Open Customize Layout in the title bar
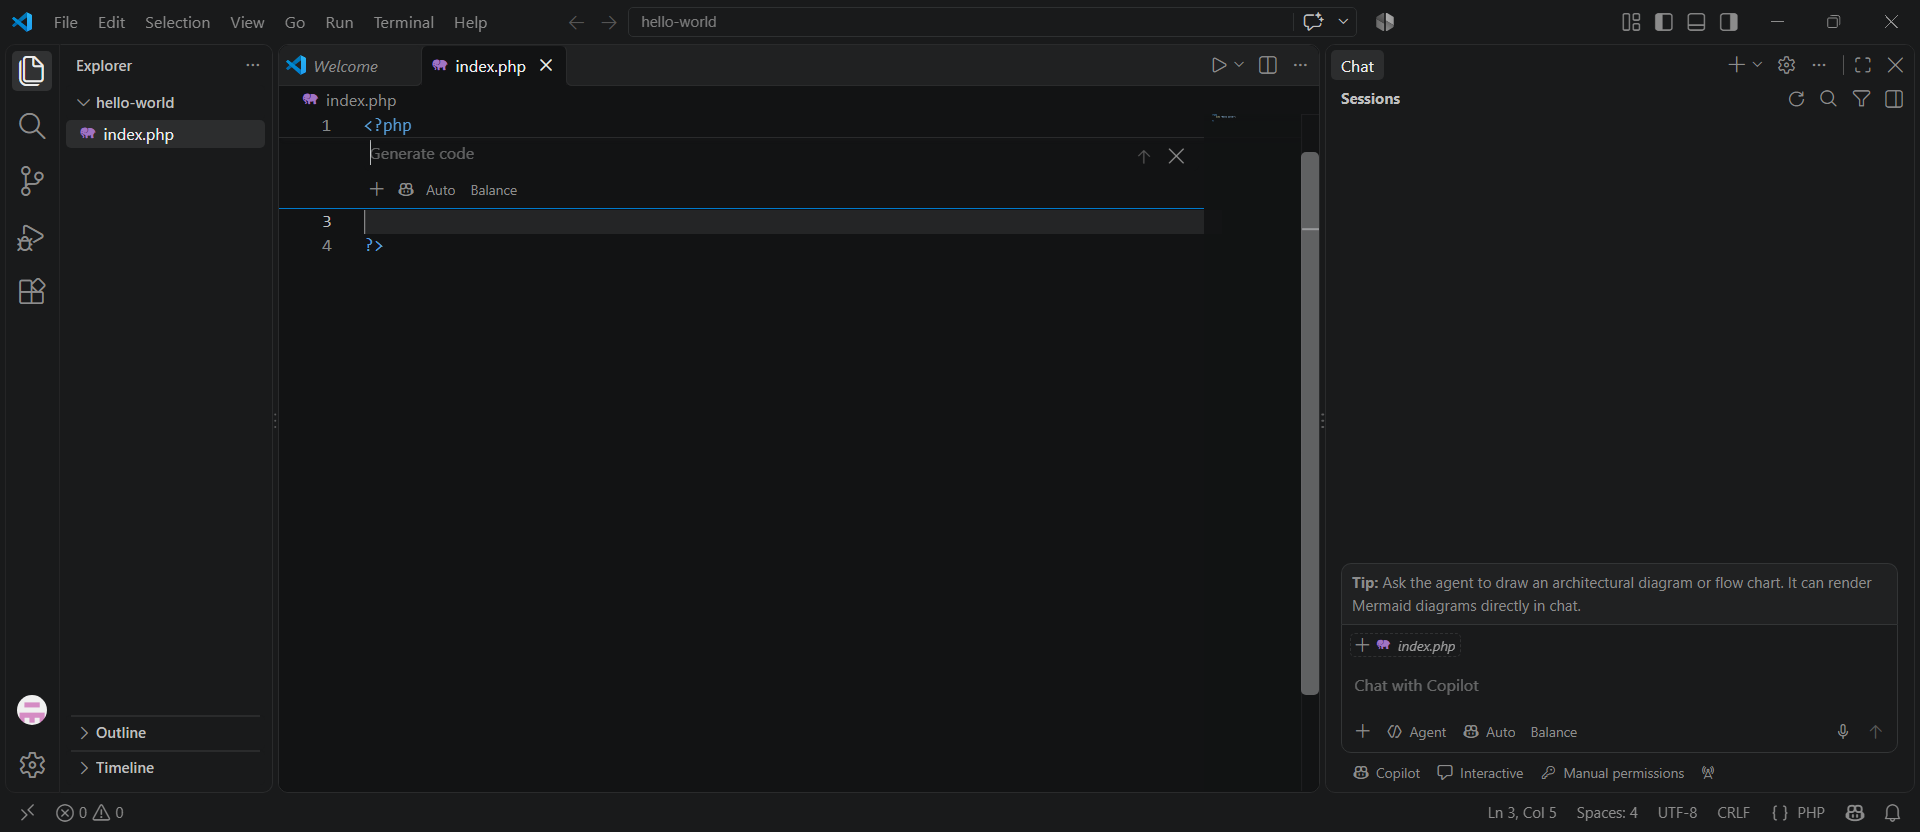Viewport: 1920px width, 832px height. 1631,22
